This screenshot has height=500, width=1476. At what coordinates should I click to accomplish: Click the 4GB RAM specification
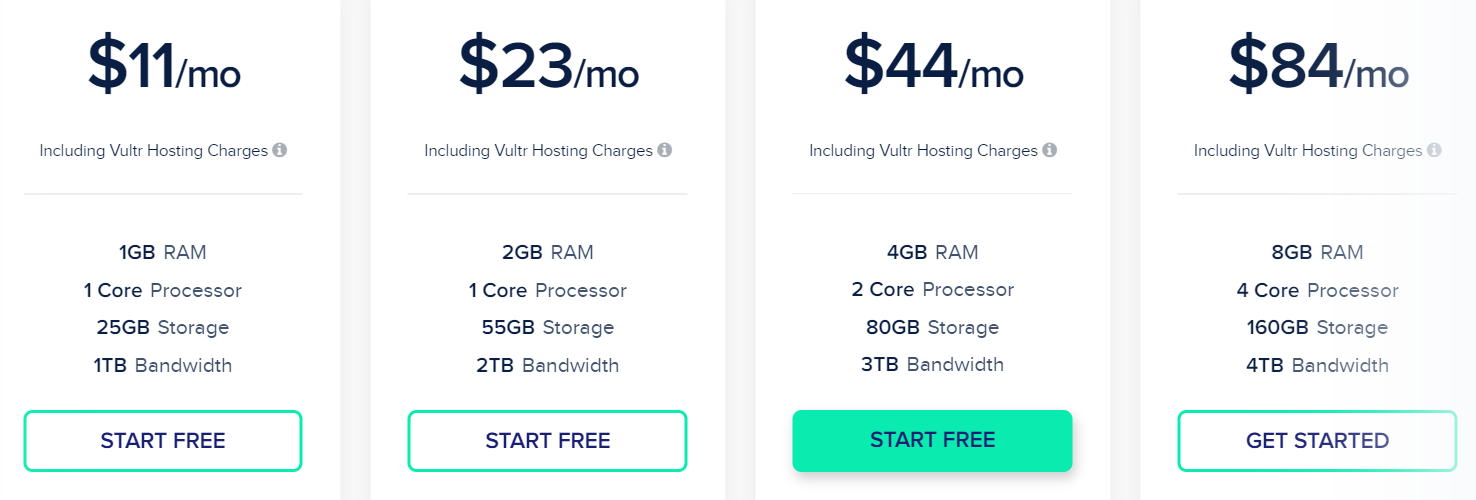click(933, 253)
